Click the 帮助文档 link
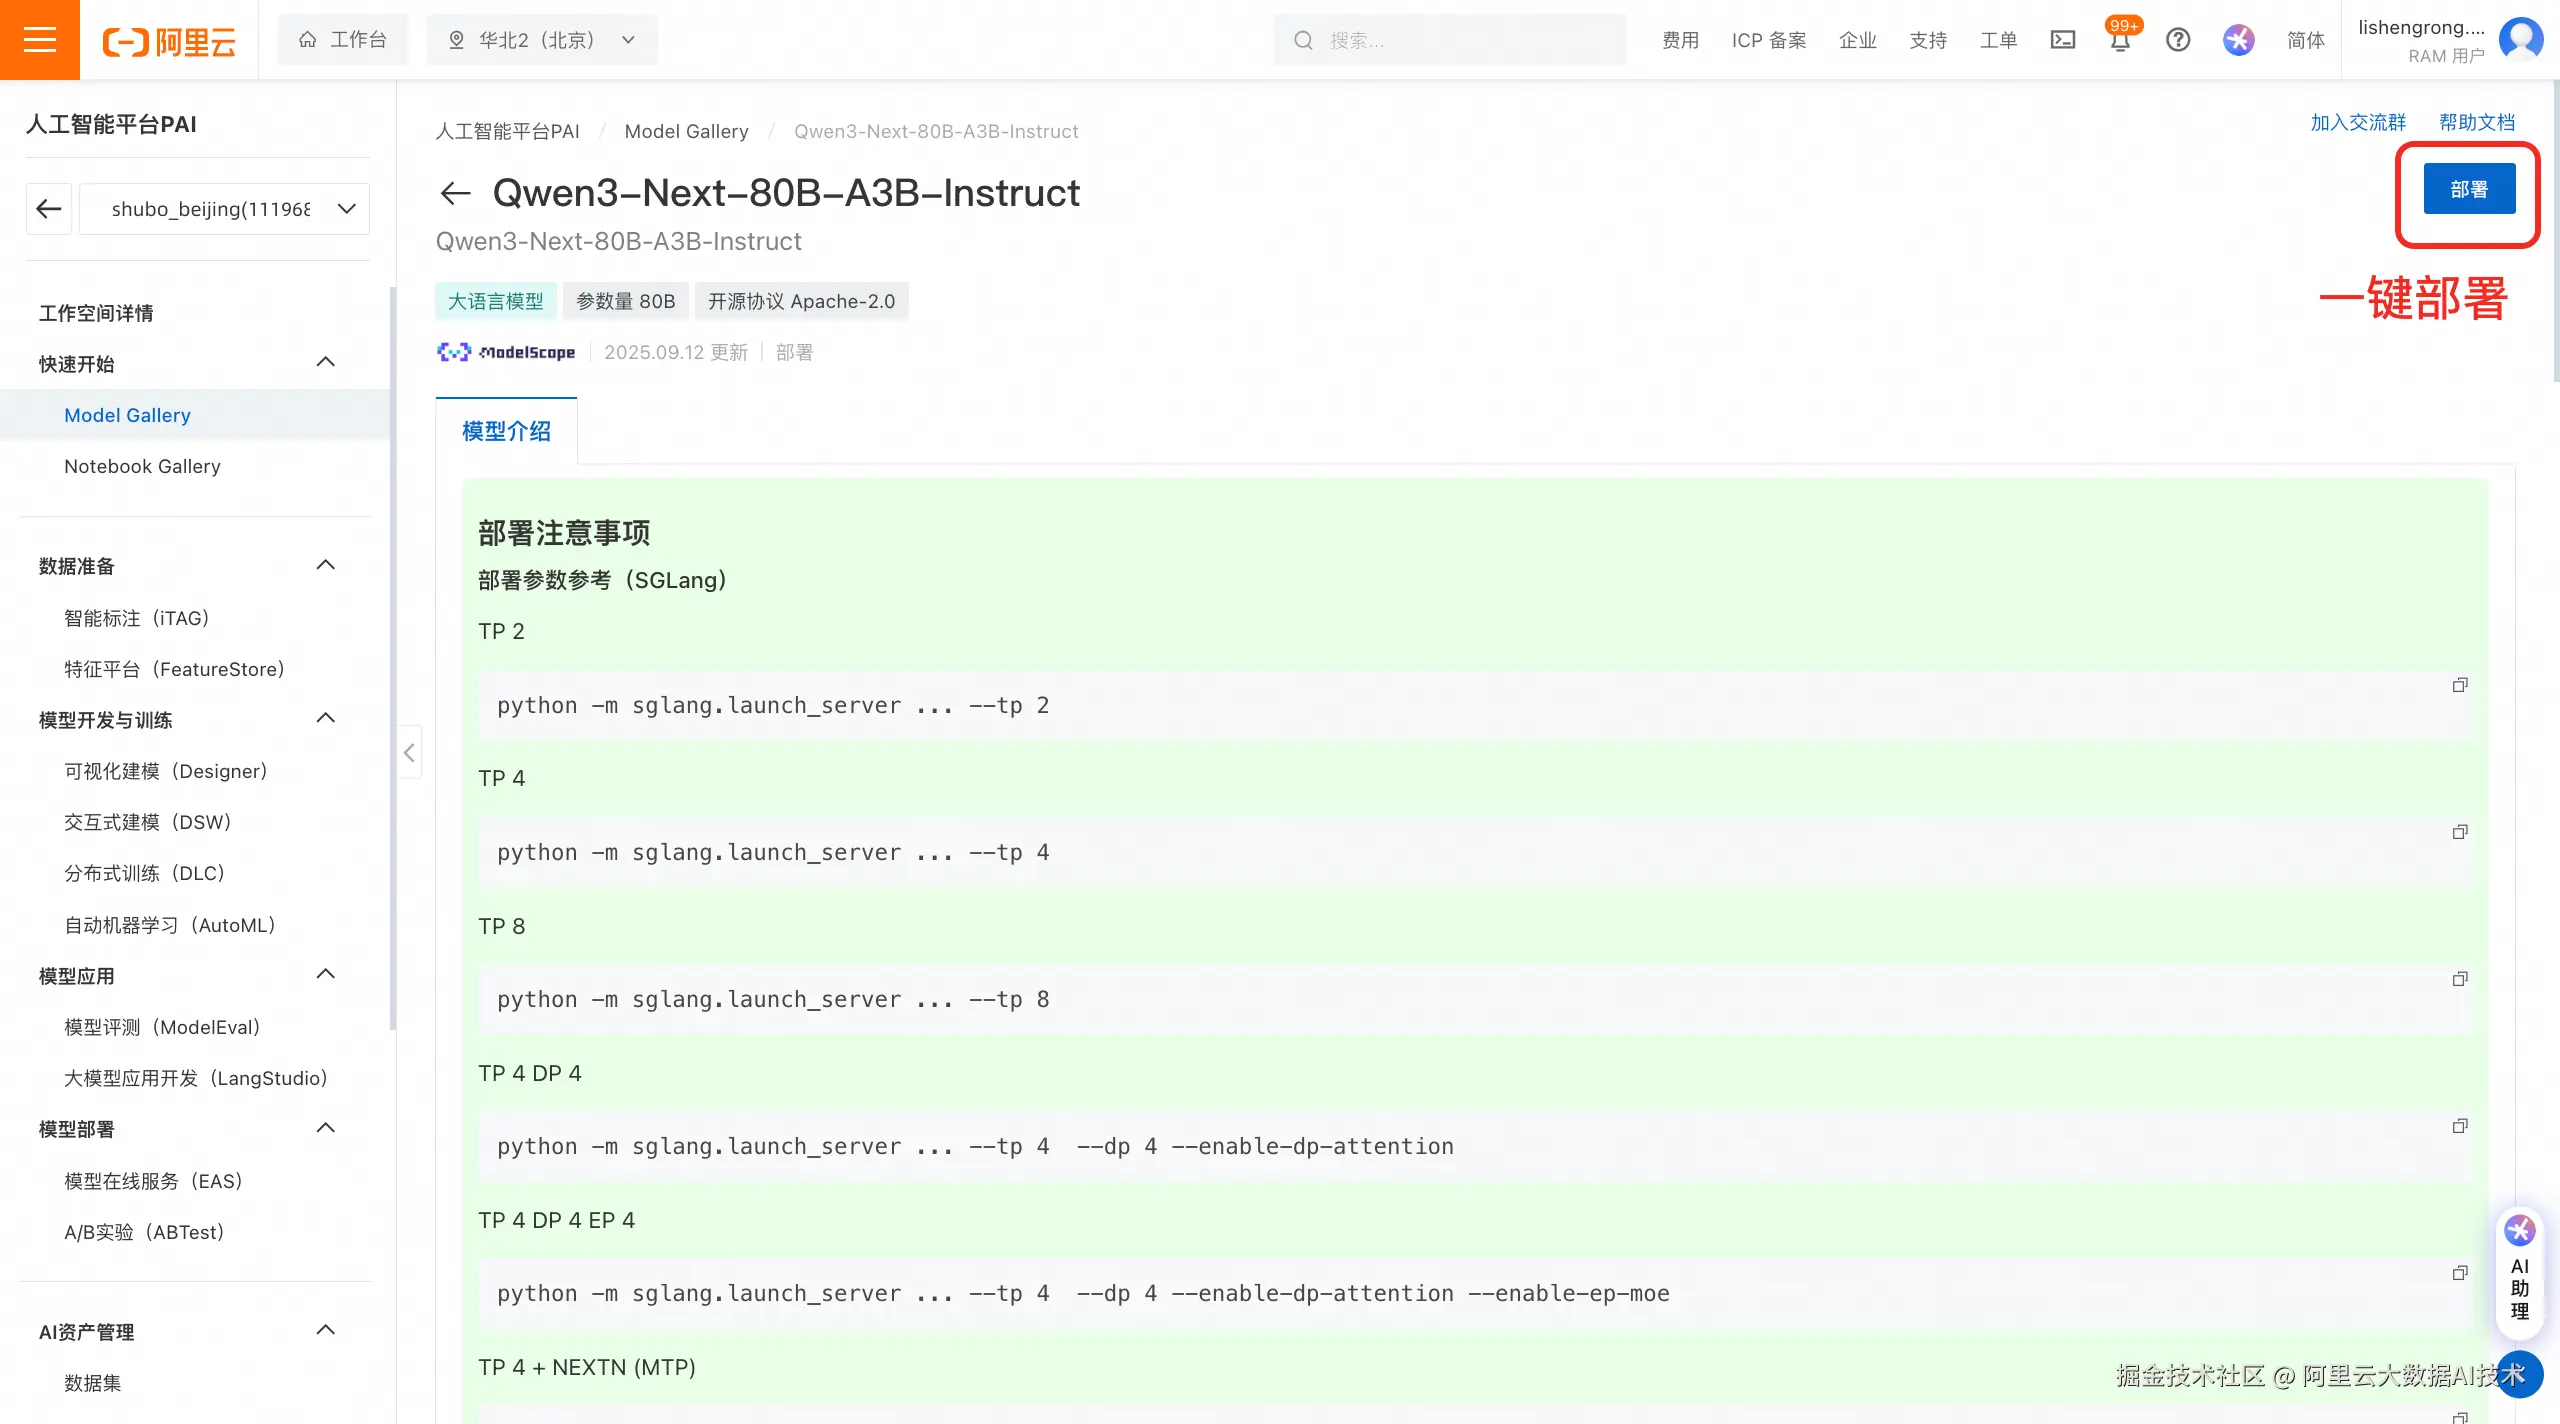2560x1424 pixels. click(x=2476, y=122)
